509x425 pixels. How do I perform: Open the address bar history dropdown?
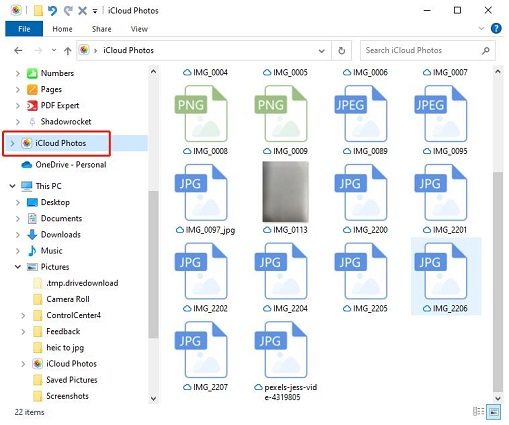[x=322, y=51]
